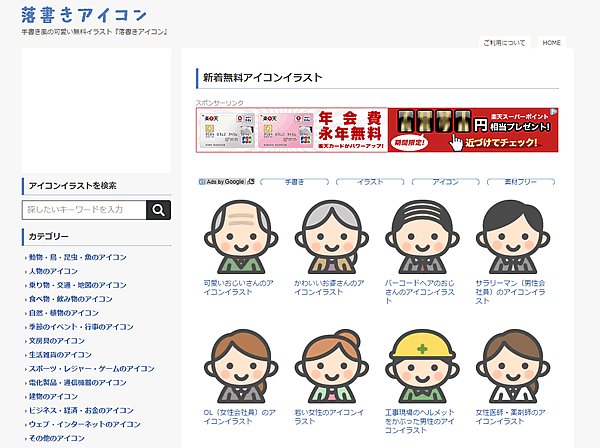Viewport: 600px width, 448px height.
Task: Open 季節のイベント・行事のアイコン category
Action: (x=81, y=327)
